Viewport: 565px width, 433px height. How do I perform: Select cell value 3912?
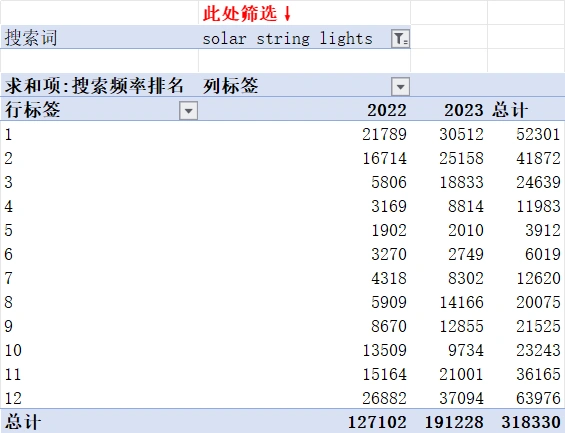click(543, 230)
